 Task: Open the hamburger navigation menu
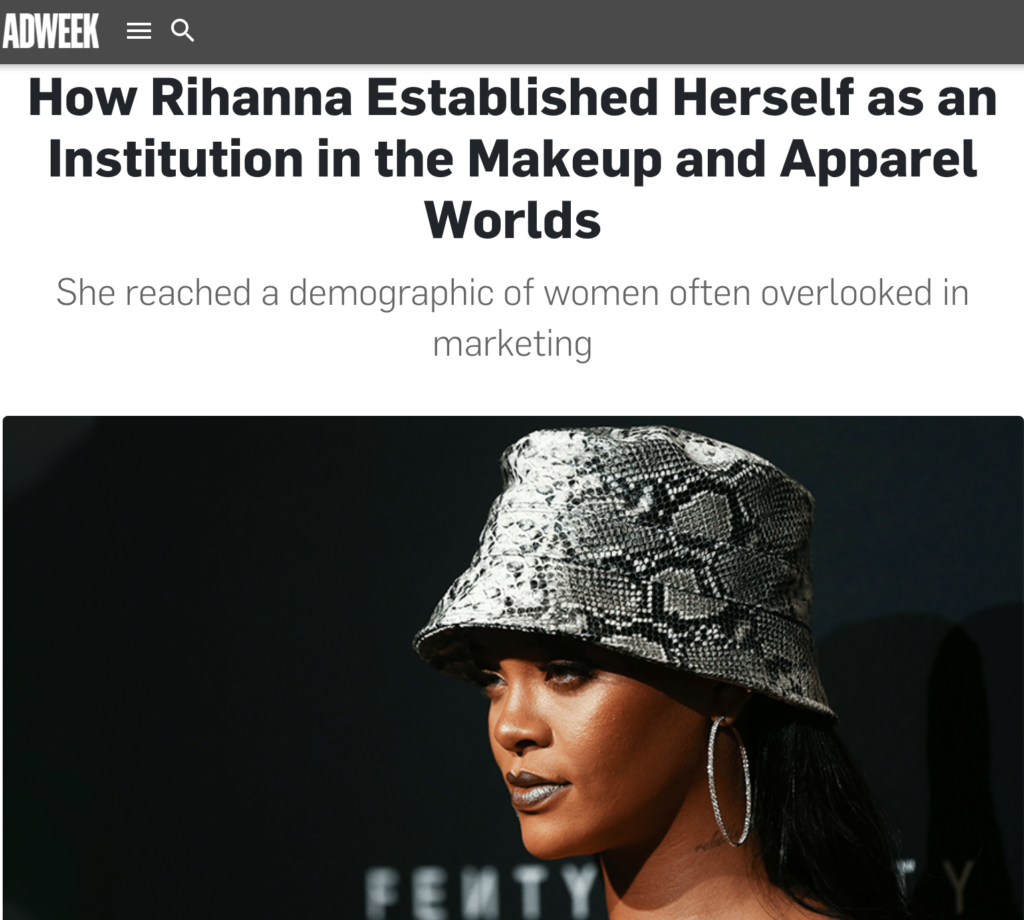click(x=138, y=31)
